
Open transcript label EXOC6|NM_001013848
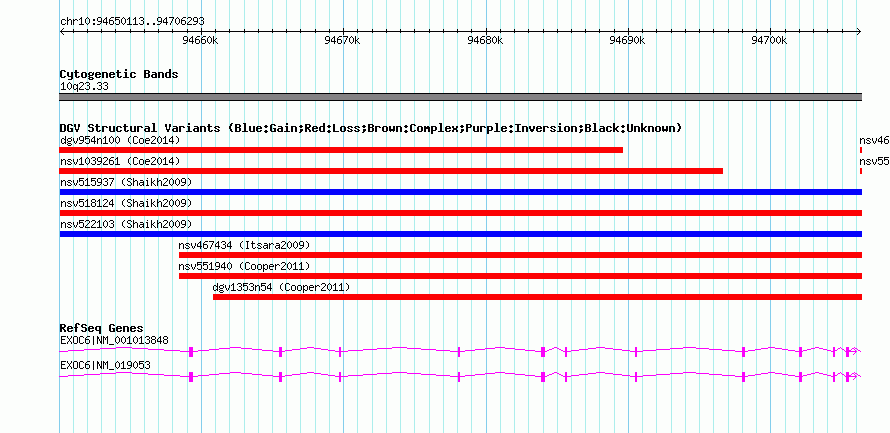[114, 340]
